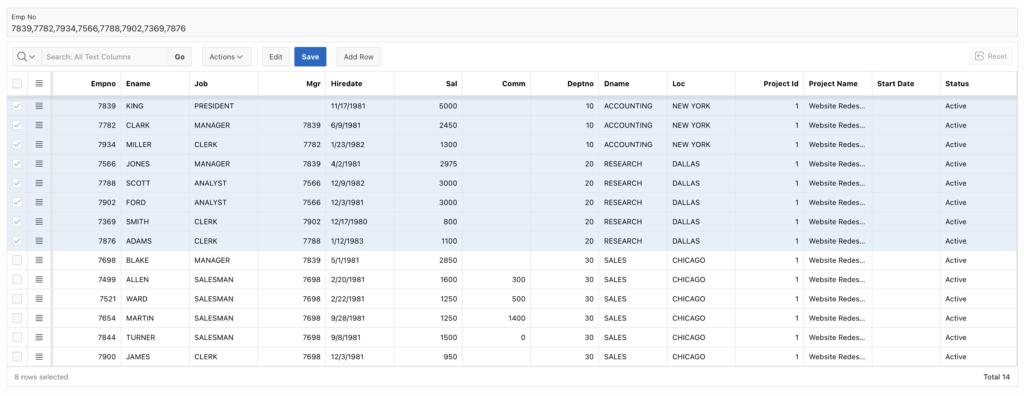Open row actions menu for BLAKE row
Screen dimensions: 1024x396
39,260
